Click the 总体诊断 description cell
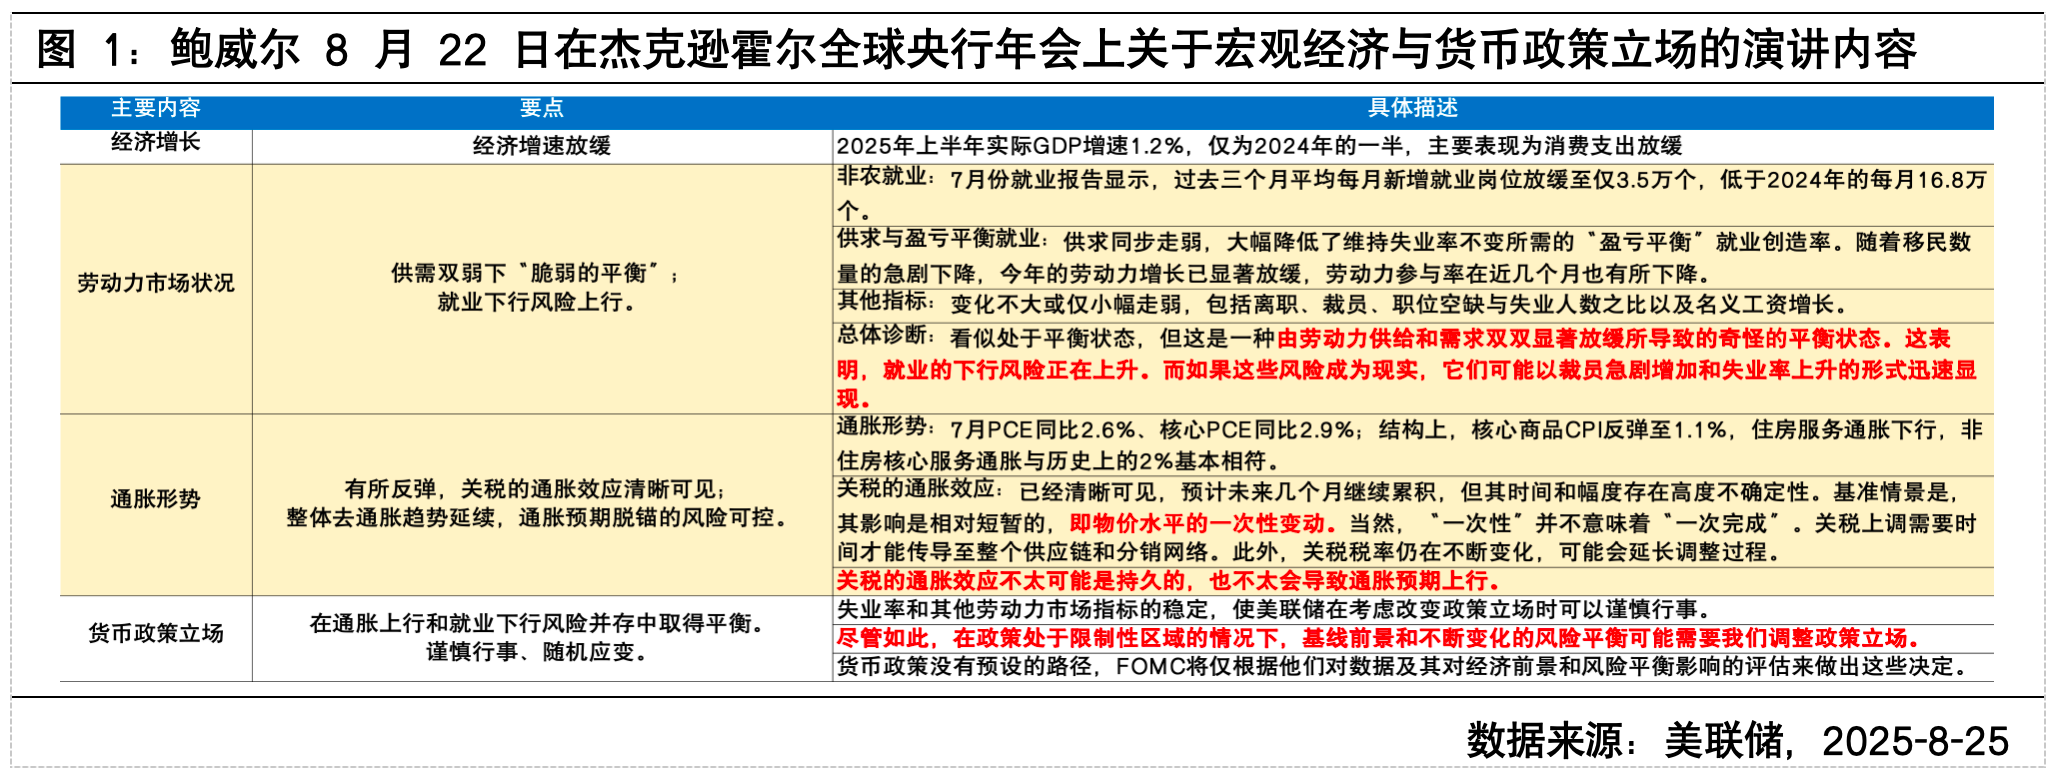Image resolution: width=2058 pixels, height=776 pixels. [1413, 367]
